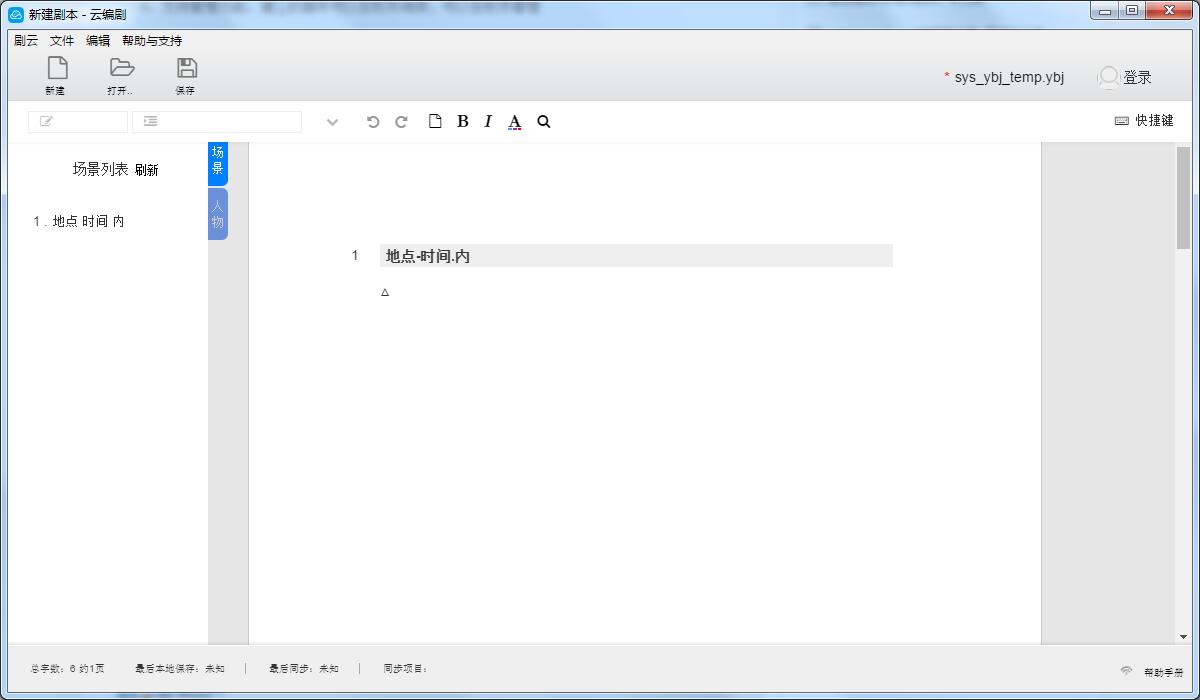Viewport: 1200px width, 700px height.
Task: Open the paragraph indent style box
Action: pos(216,122)
